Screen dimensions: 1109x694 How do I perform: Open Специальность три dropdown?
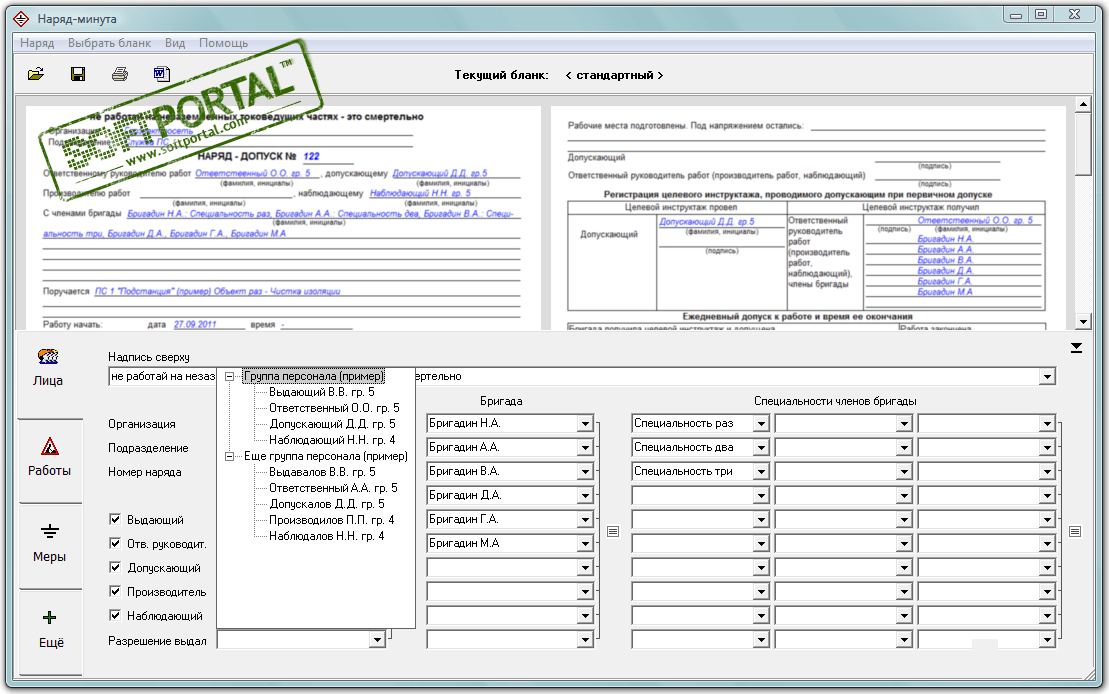click(x=761, y=472)
